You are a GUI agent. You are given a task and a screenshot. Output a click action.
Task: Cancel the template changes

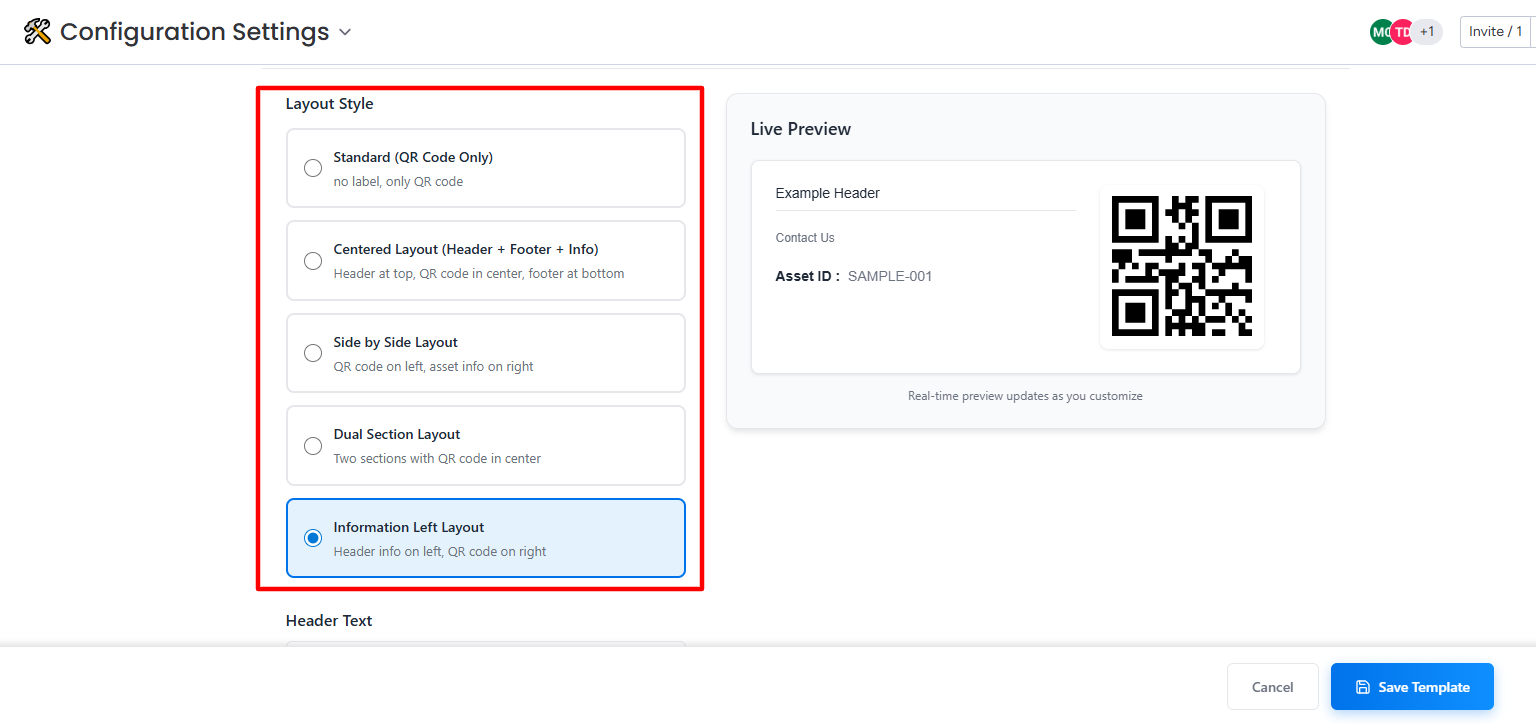(1273, 687)
